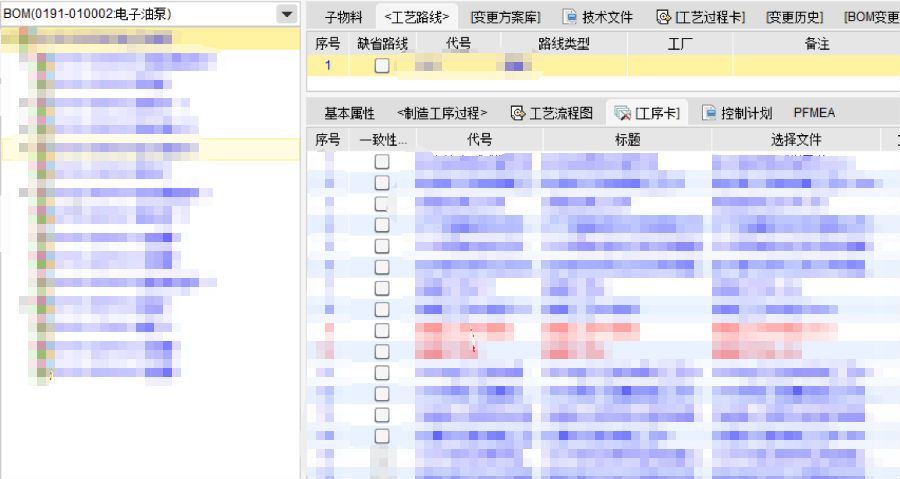The width and height of the screenshot is (900, 479).
Task: Click the 技术文件 tab document icon
Action: point(569,17)
